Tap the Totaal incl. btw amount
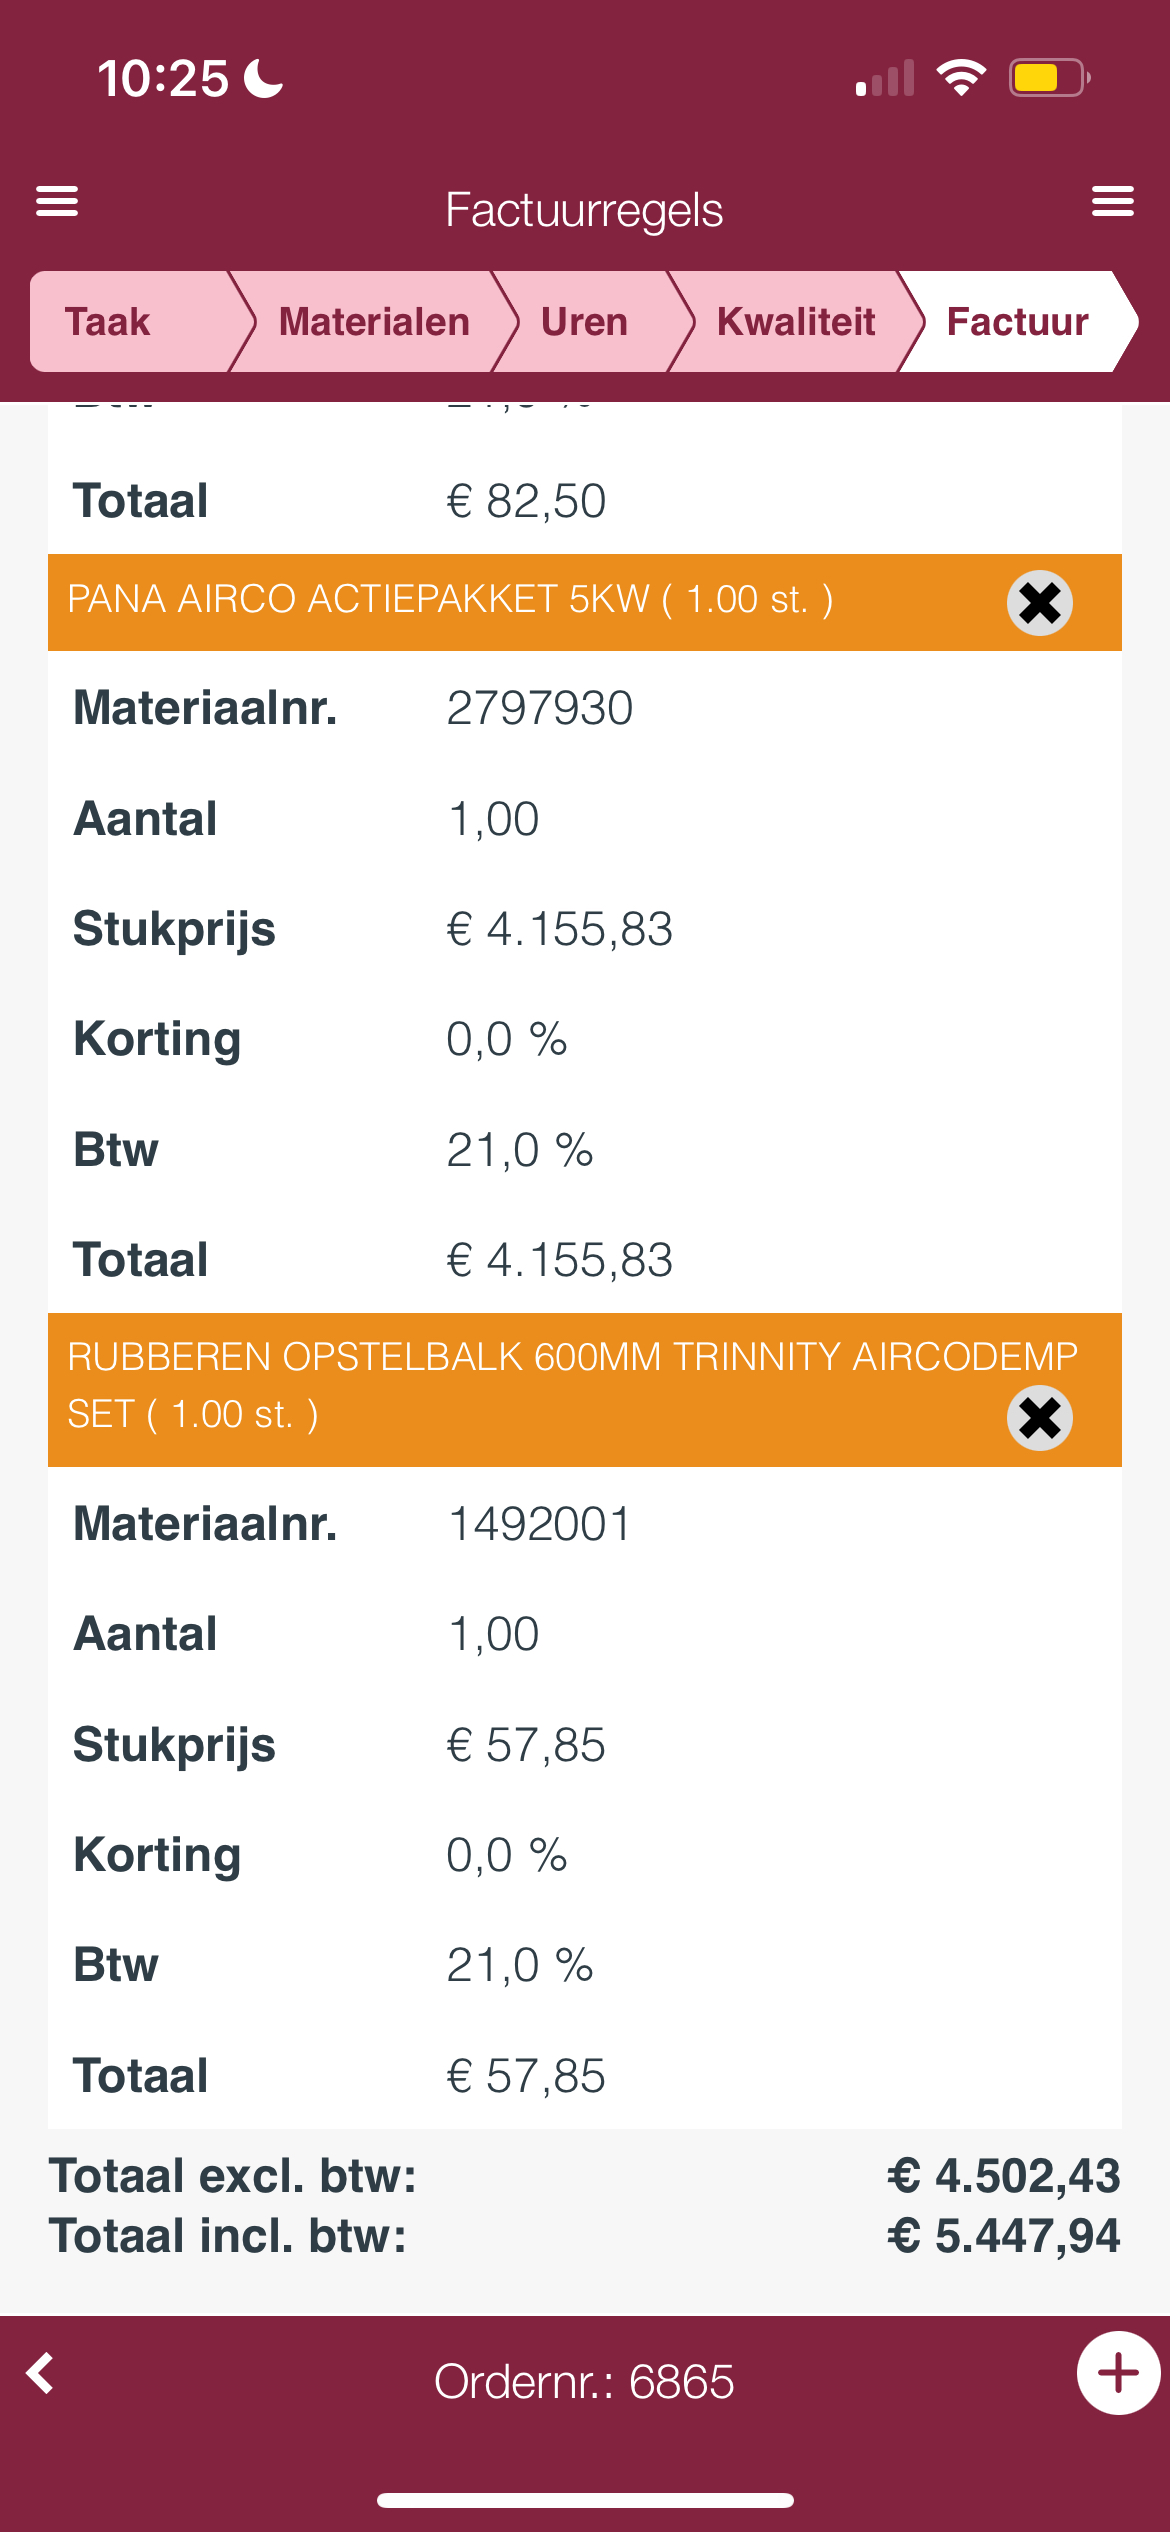Screen dimensions: 1170x2532 click(x=1003, y=2236)
